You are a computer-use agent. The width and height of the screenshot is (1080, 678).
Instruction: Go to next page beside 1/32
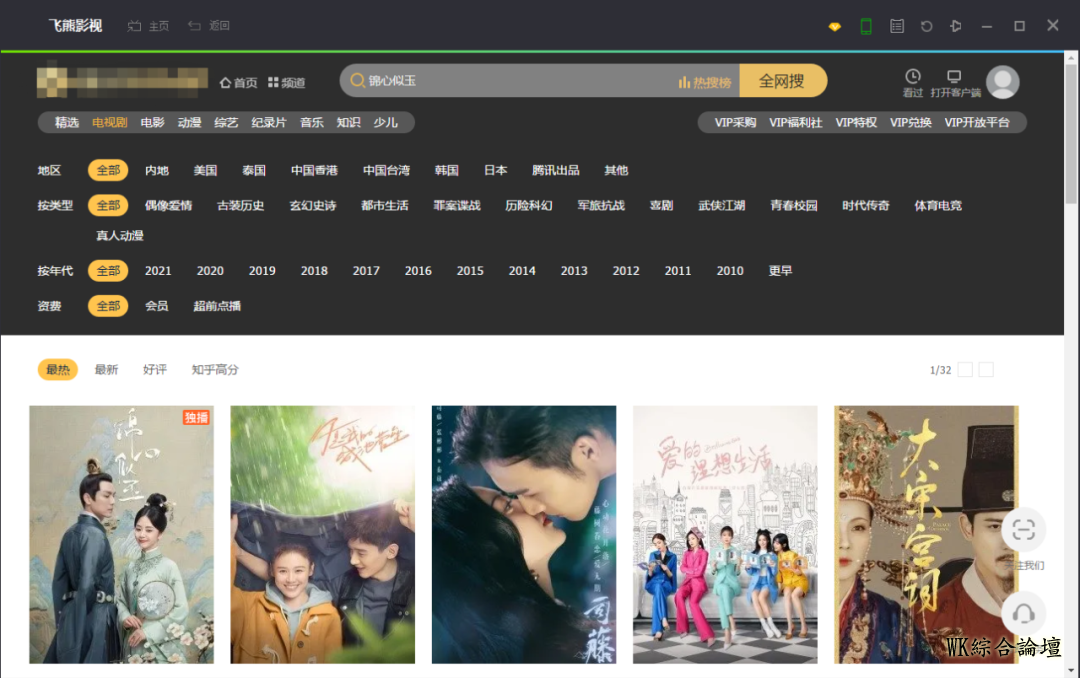click(x=986, y=370)
